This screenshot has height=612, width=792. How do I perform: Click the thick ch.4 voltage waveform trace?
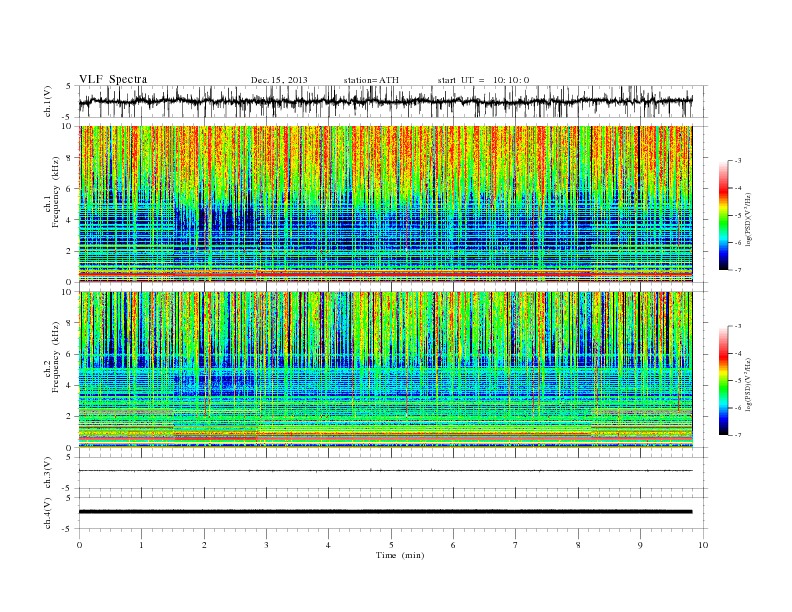click(385, 512)
